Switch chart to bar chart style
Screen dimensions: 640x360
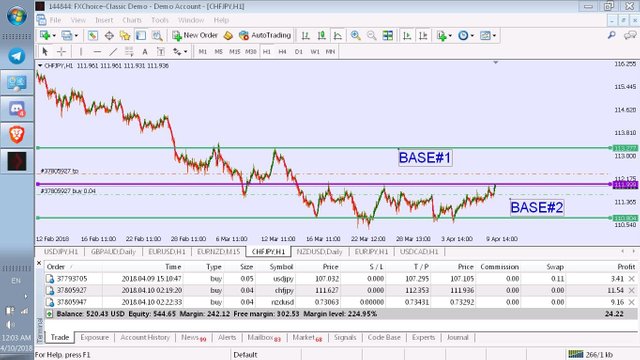305,36
